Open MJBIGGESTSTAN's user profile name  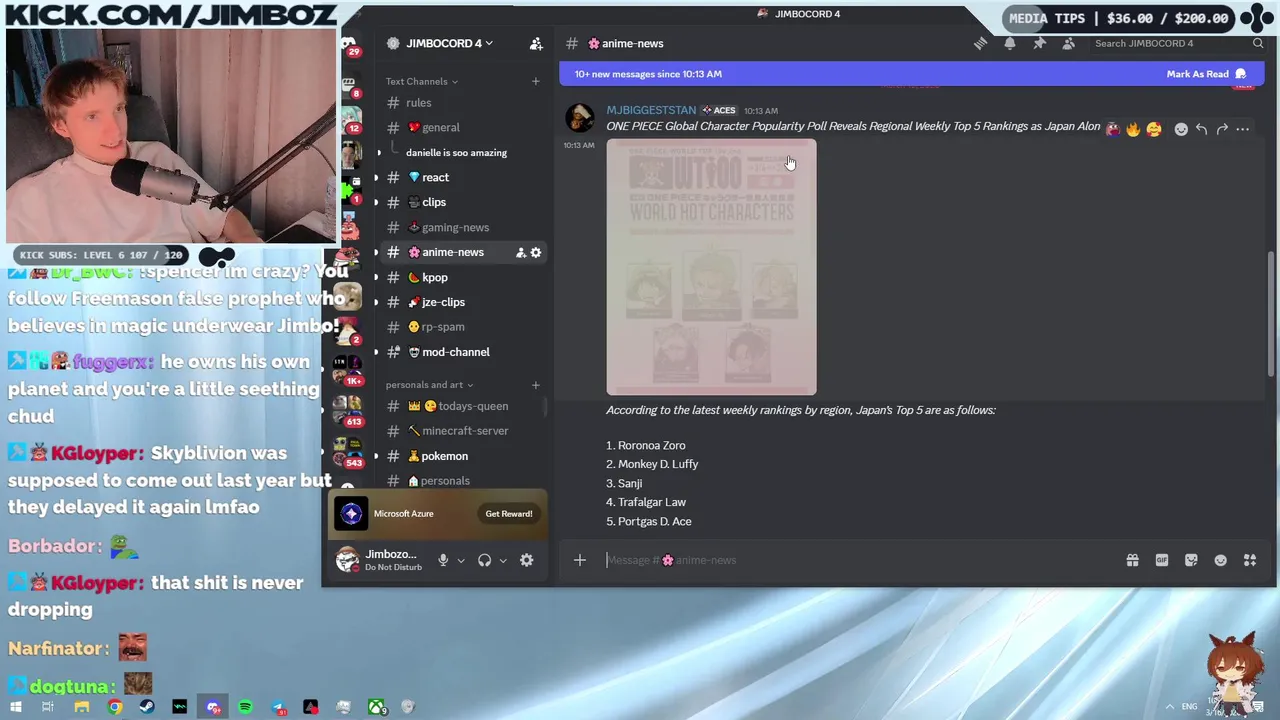point(651,110)
